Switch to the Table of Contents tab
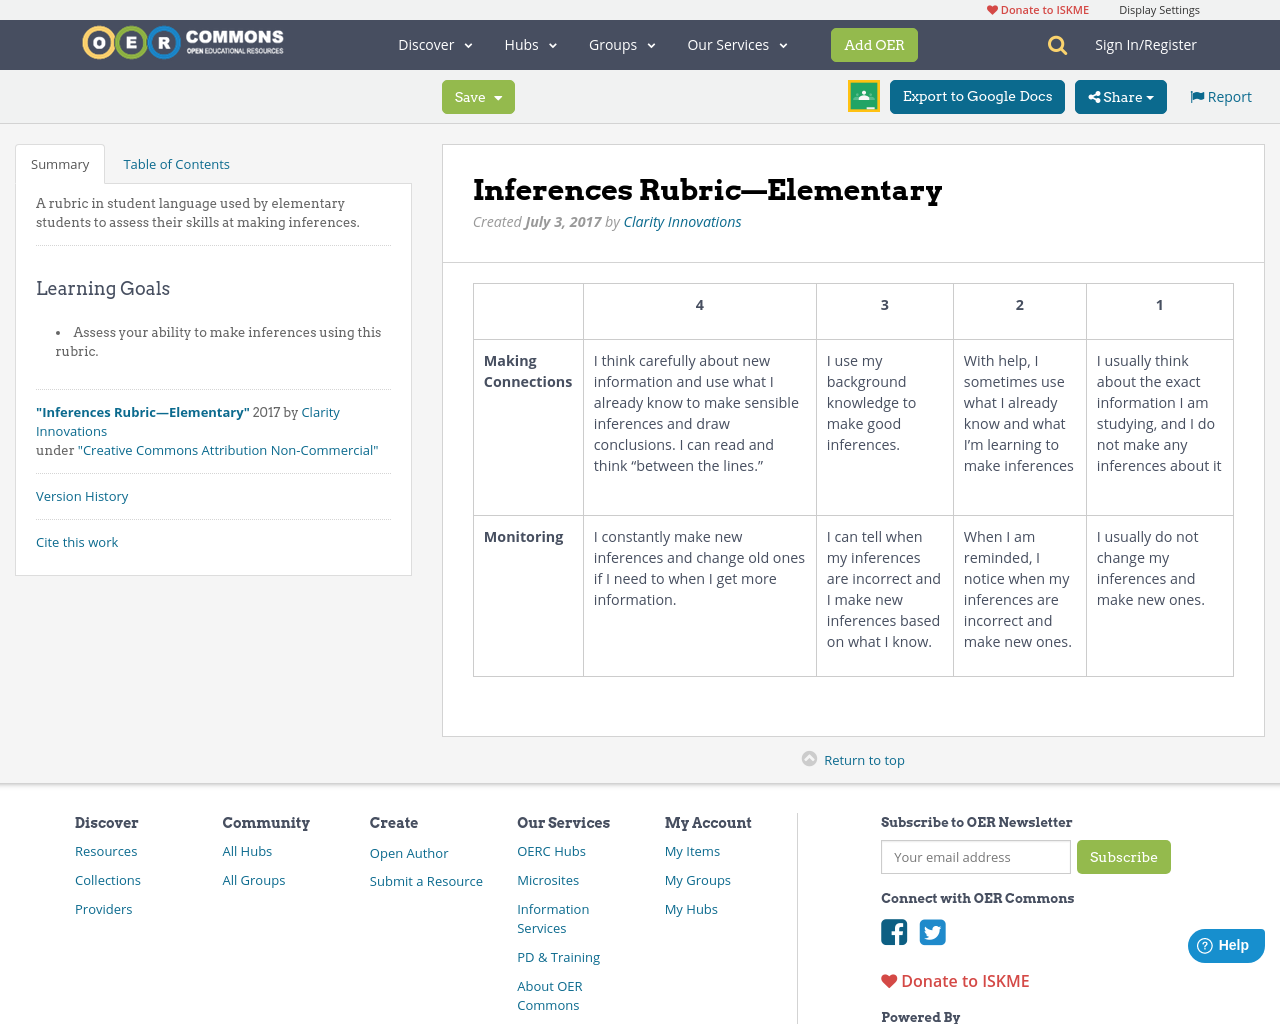1280x1024 pixels. click(x=176, y=162)
